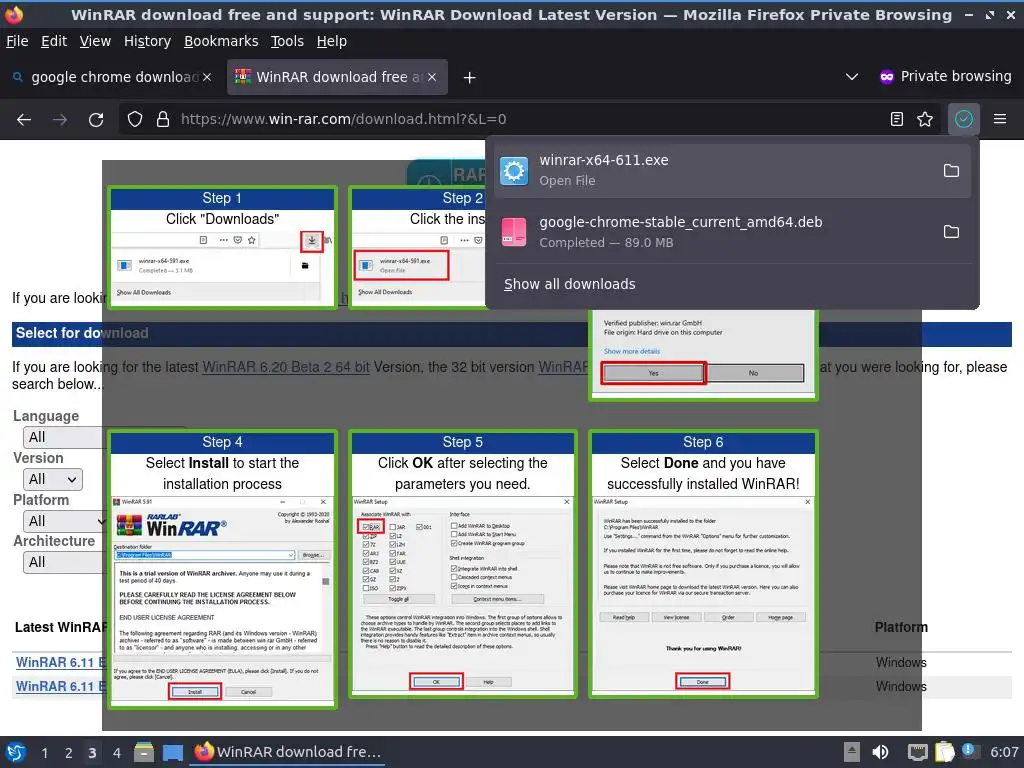Switch to WinRAR download free tab
1024x768 pixels.
pos(337,77)
